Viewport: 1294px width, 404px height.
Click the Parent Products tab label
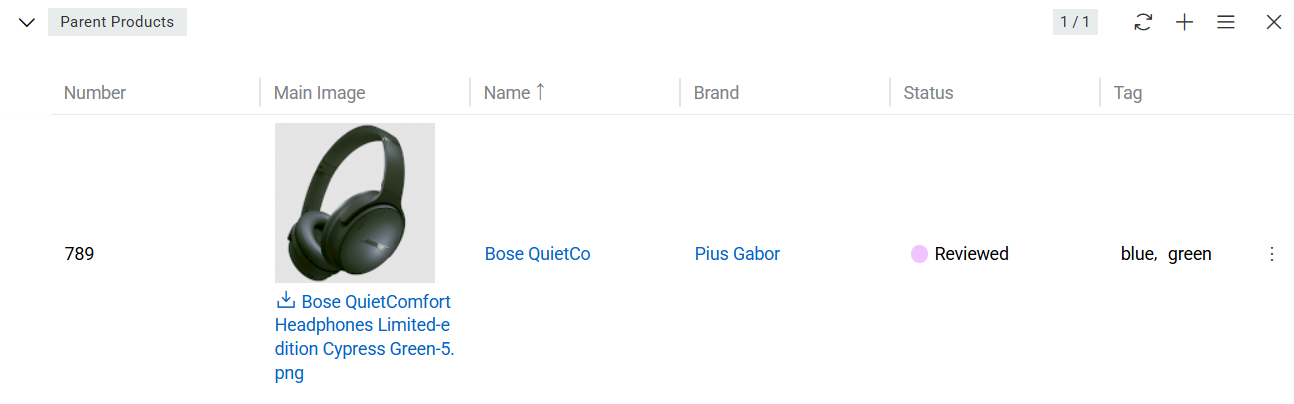click(x=117, y=22)
